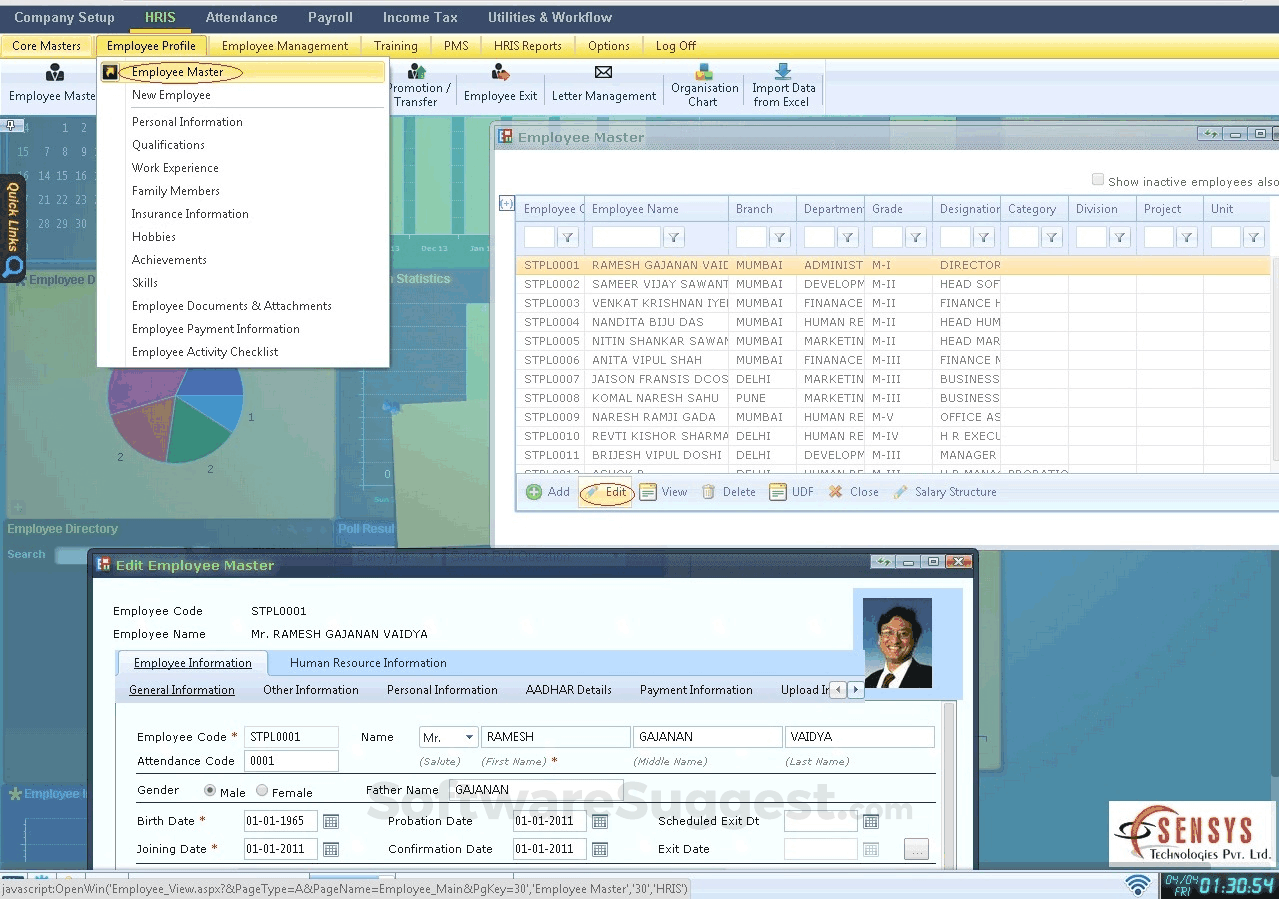Viewport: 1279px width, 899px height.
Task: Open the Employee Exit toolbar icon
Action: click(500, 73)
